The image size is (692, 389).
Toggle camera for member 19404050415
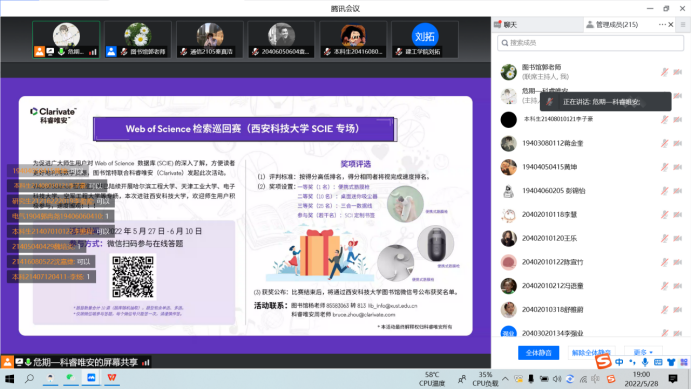pyautogui.click(x=678, y=167)
